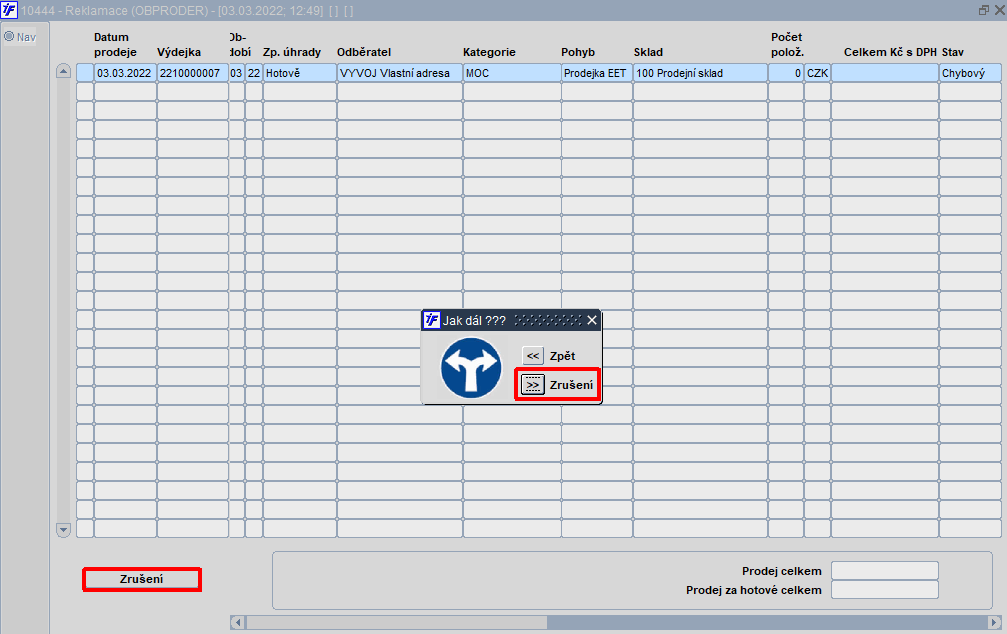Click the blue fork direction sign icon

click(x=471, y=368)
